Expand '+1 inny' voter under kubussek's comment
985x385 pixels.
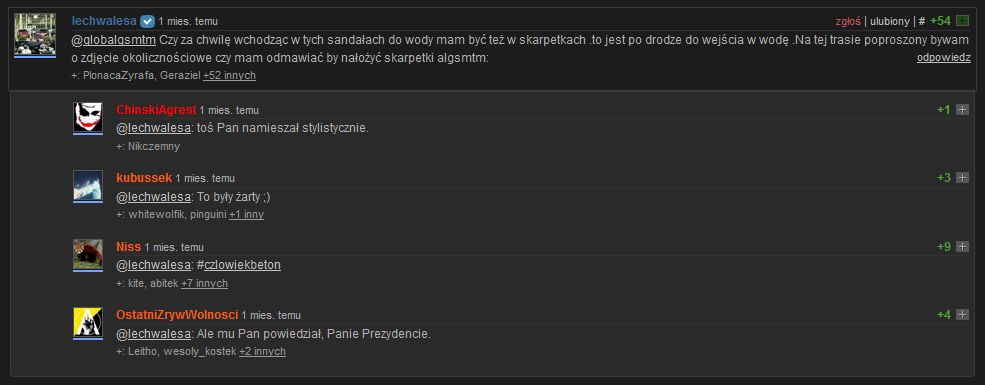coord(246,215)
